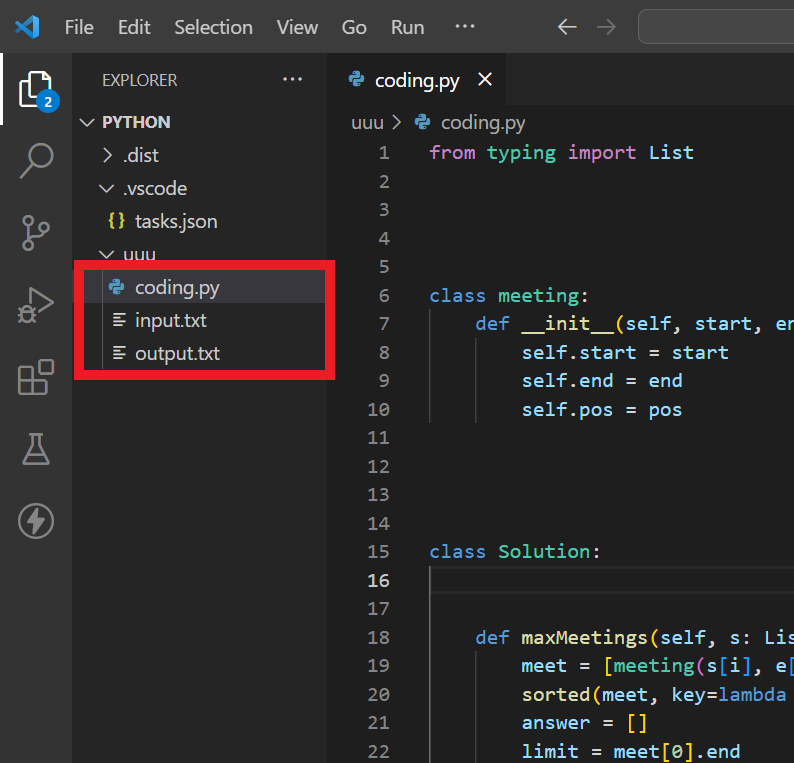Close the coding.py editor tab

tap(485, 80)
